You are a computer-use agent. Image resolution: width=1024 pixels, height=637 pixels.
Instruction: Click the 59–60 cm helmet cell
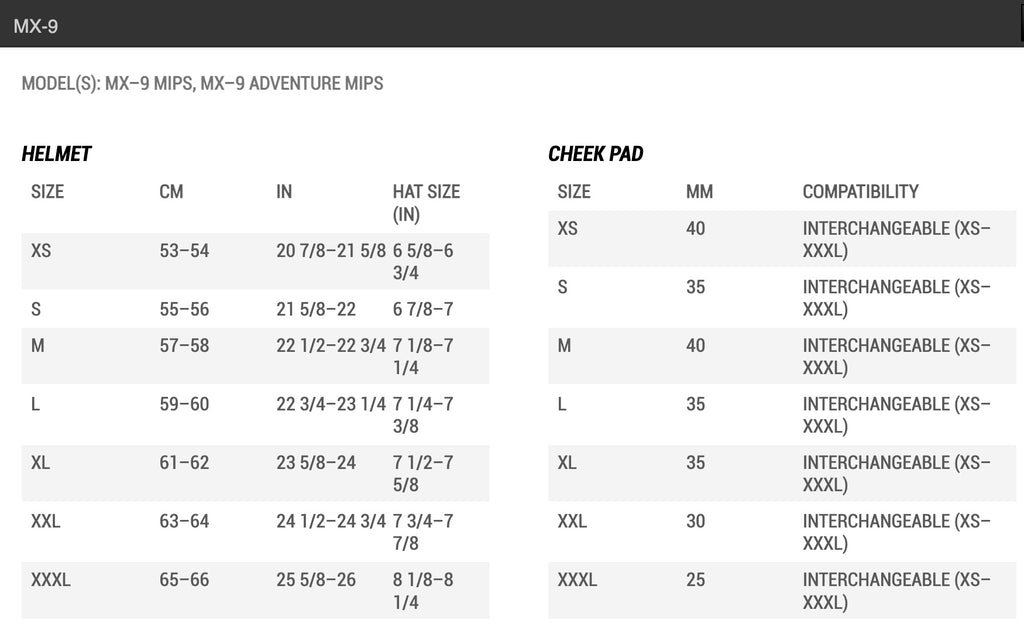click(x=184, y=404)
